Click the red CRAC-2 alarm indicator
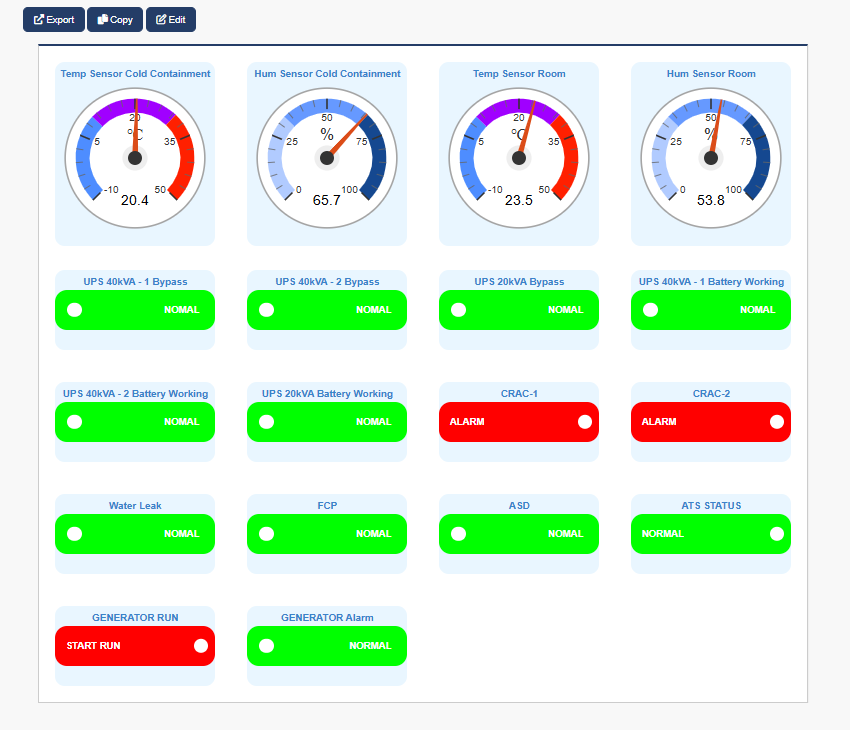This screenshot has width=850, height=730. coord(711,422)
